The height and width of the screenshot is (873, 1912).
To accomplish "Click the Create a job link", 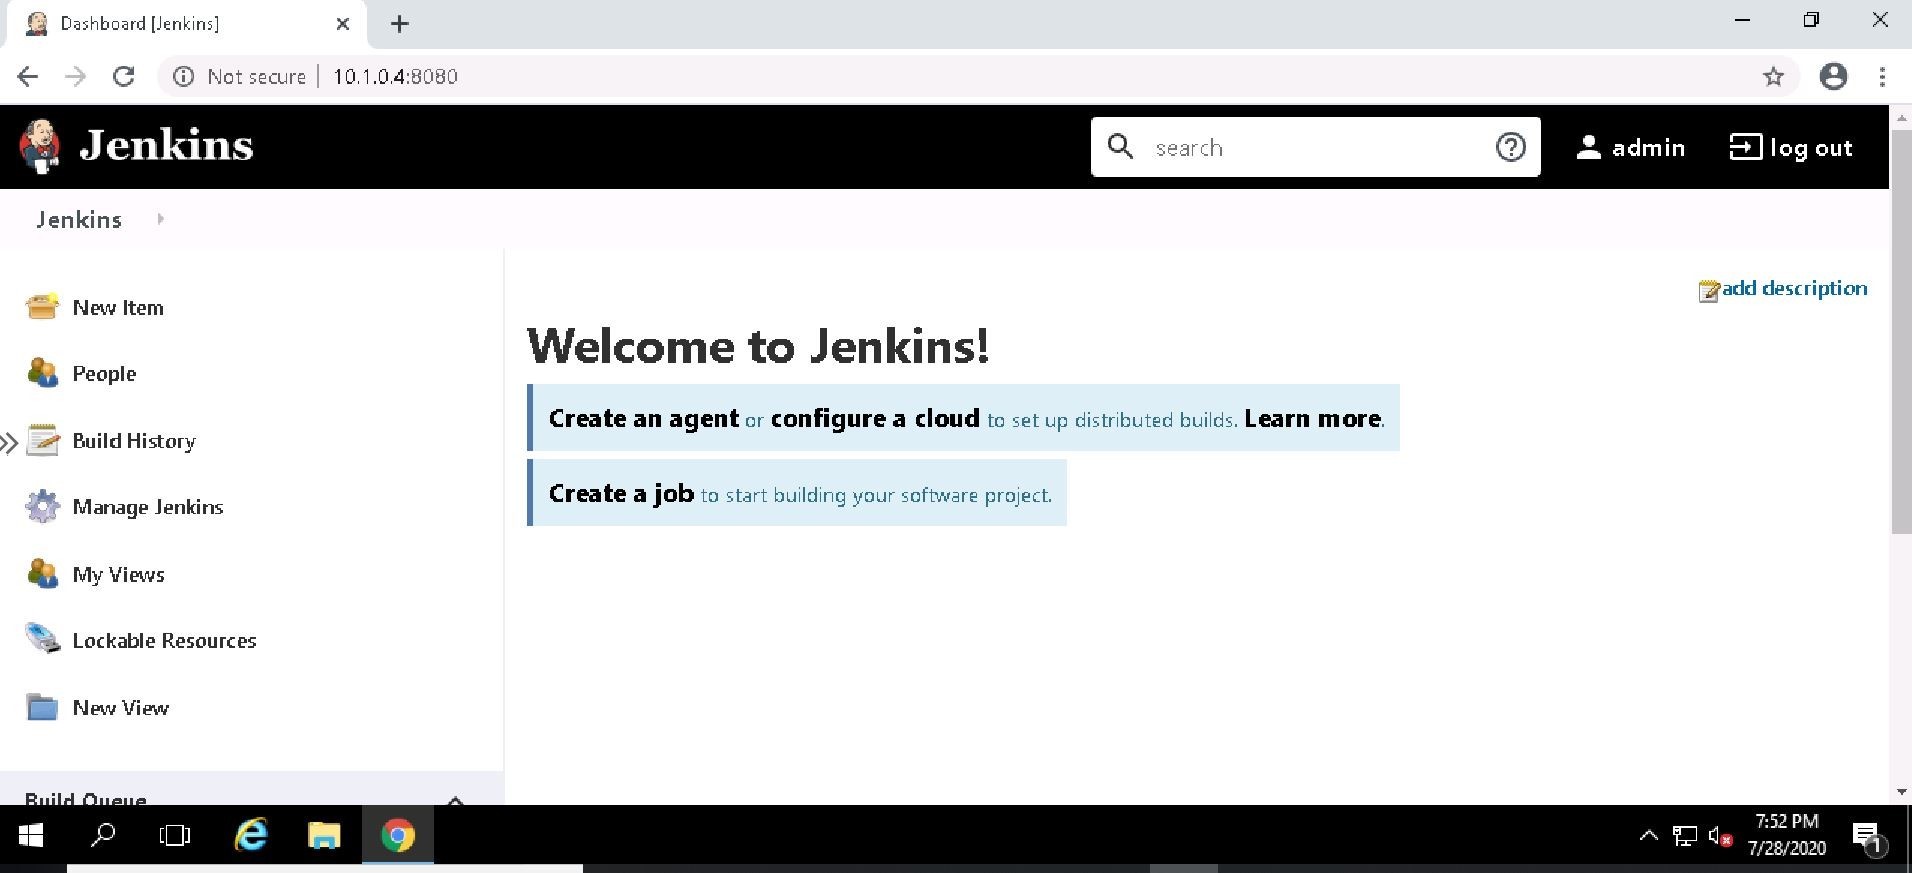I will [x=621, y=494].
